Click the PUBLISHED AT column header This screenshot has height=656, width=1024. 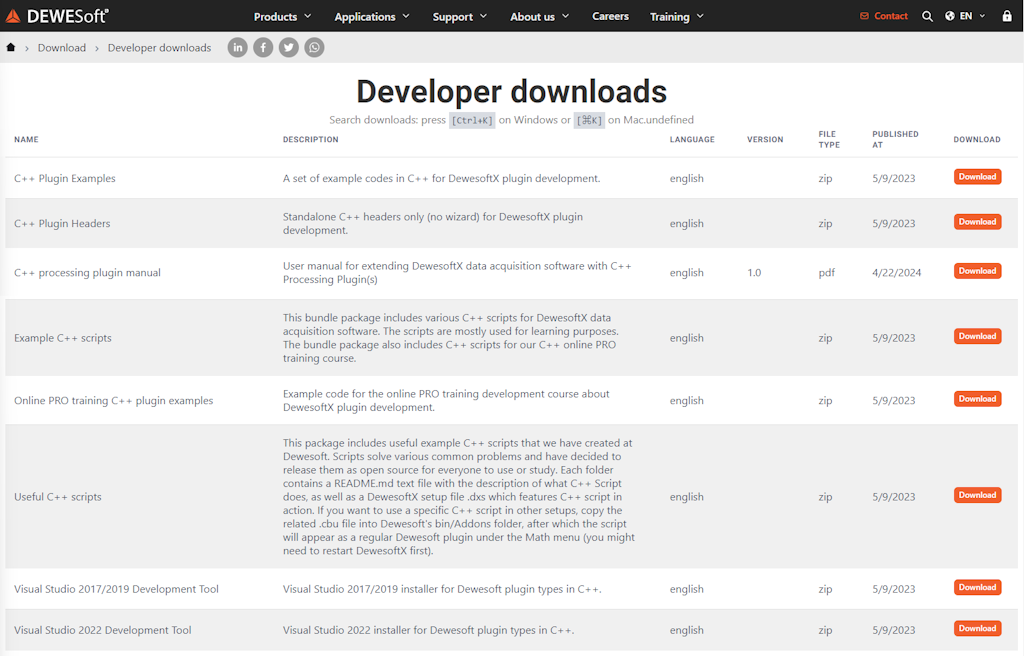pyautogui.click(x=895, y=139)
